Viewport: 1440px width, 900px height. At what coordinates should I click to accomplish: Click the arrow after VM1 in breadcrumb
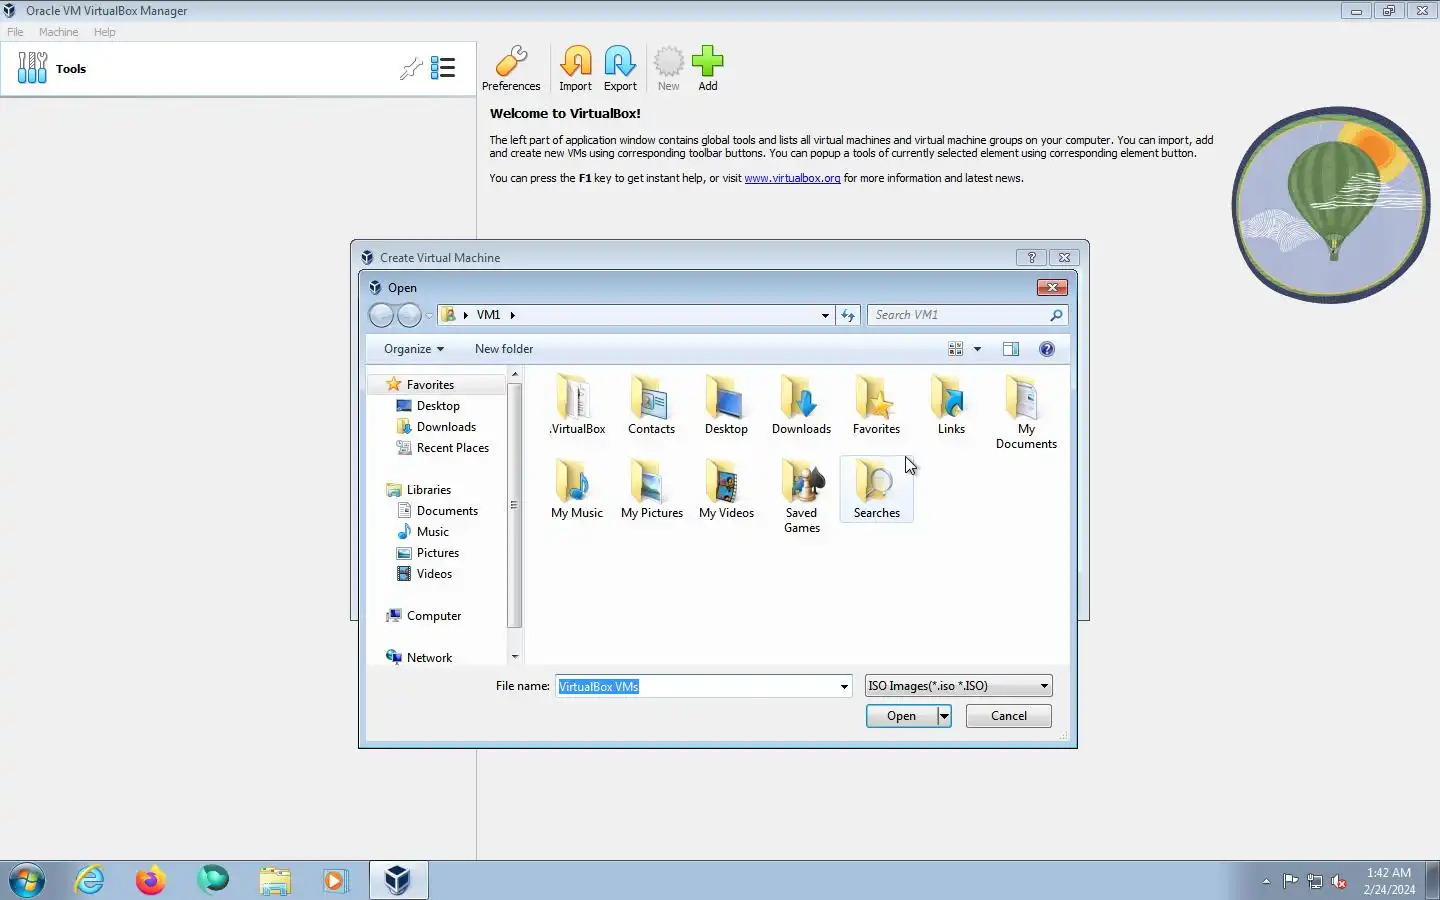pyautogui.click(x=512, y=315)
